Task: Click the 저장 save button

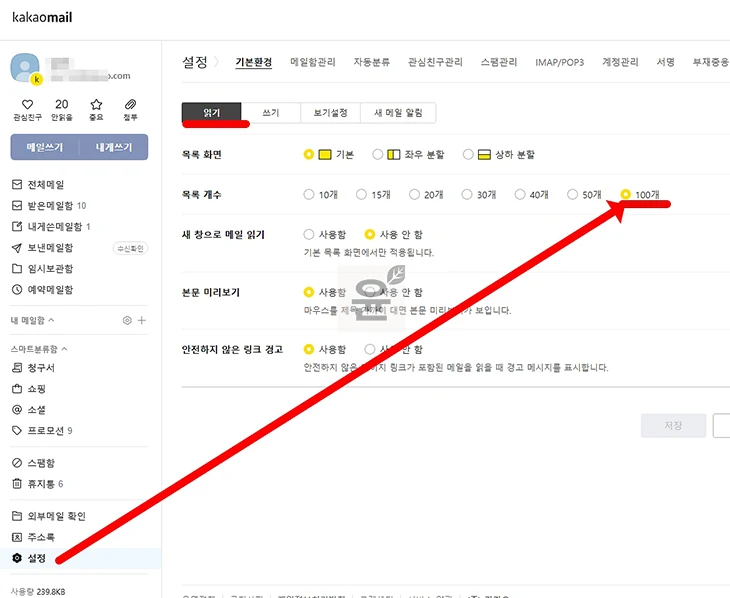Action: [x=673, y=425]
